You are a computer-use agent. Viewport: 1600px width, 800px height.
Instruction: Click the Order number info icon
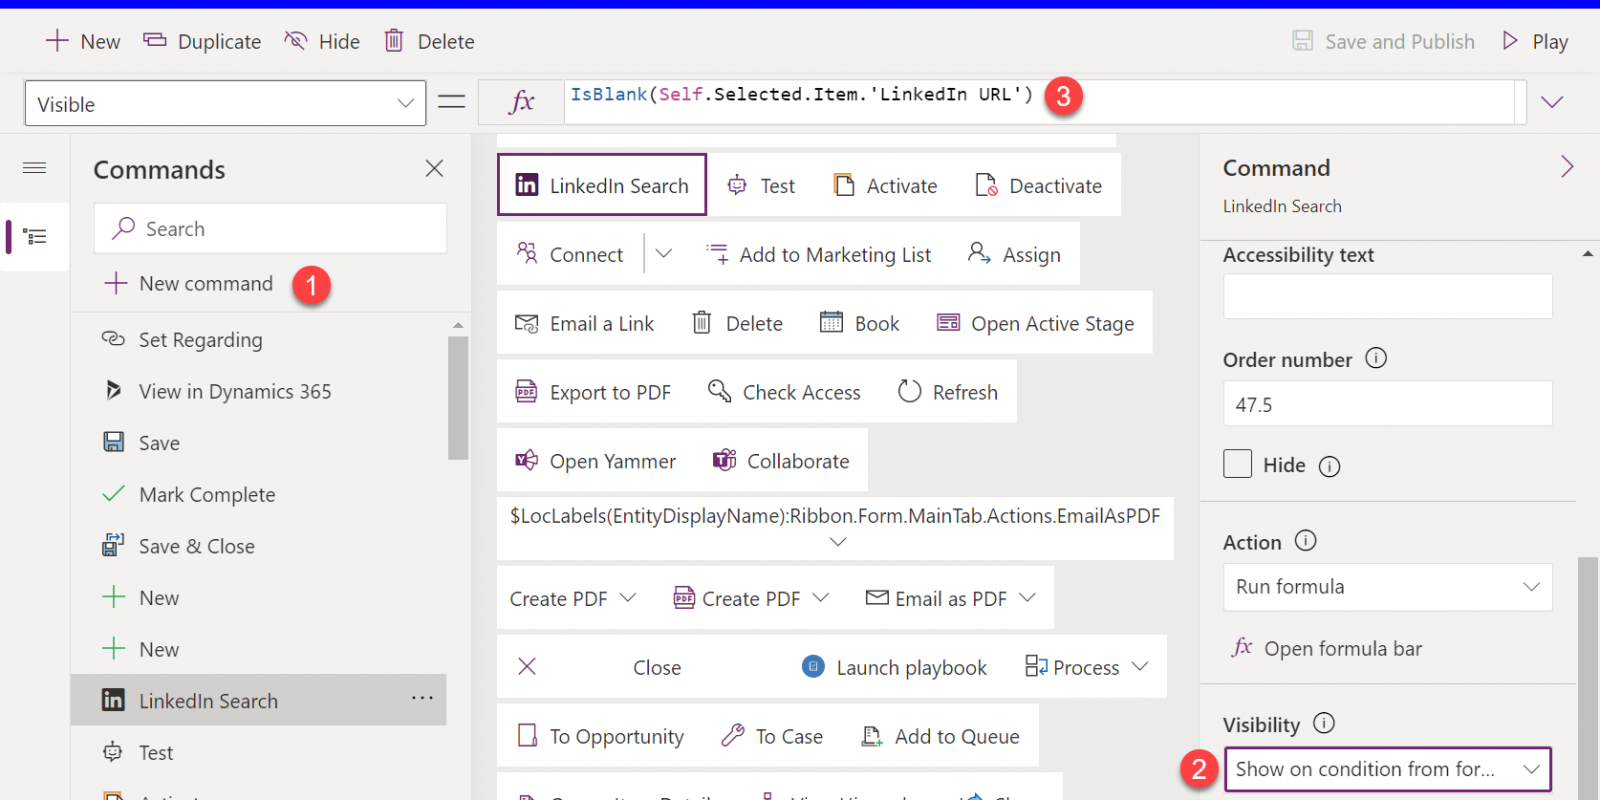click(x=1376, y=358)
